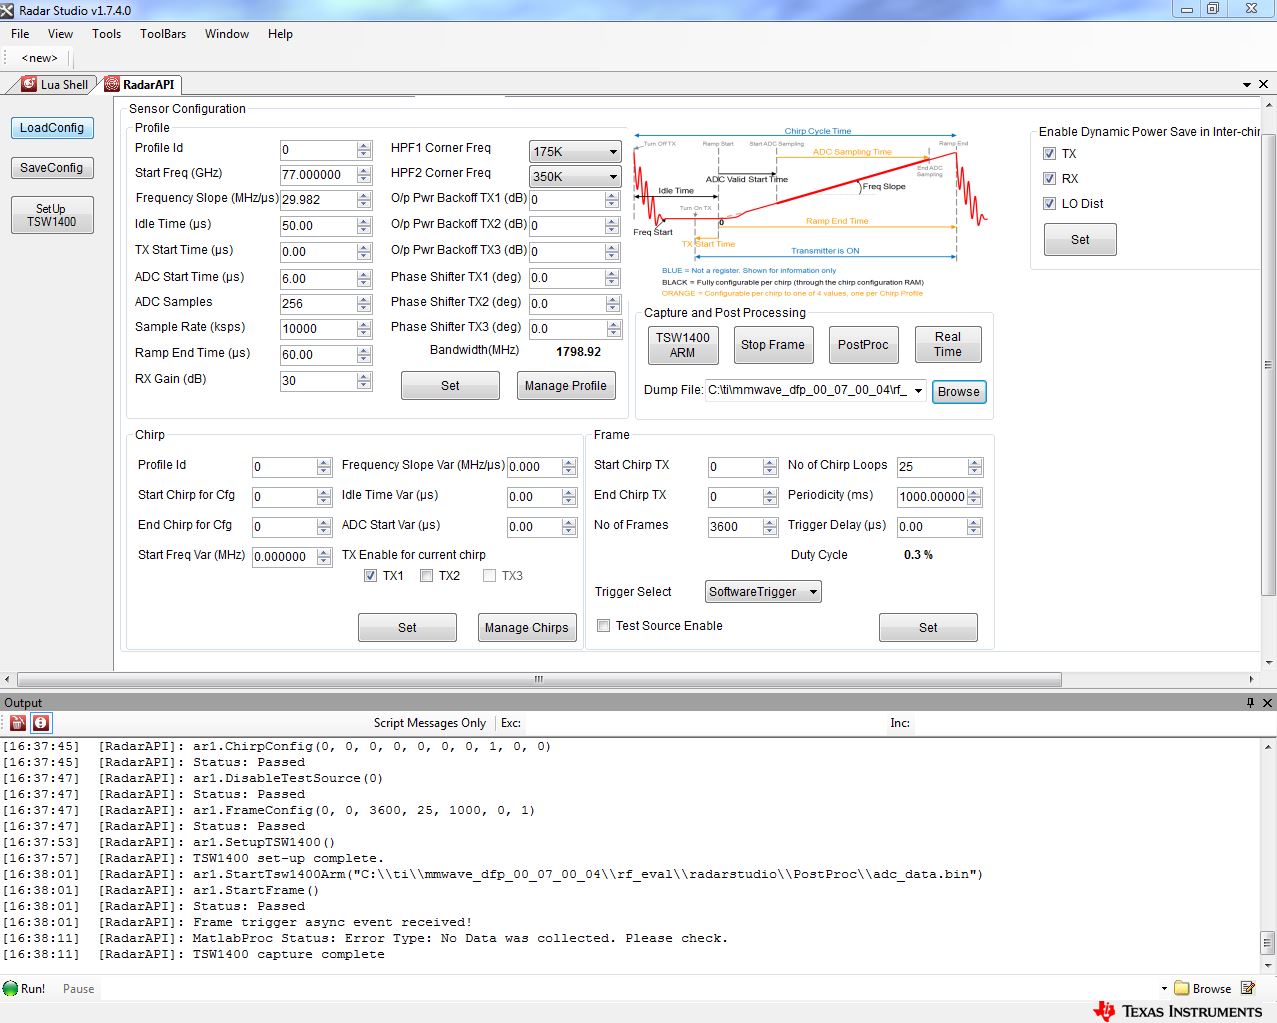This screenshot has height=1023, width=1277.
Task: Click SetUp TSW1400 button
Action: [52, 215]
